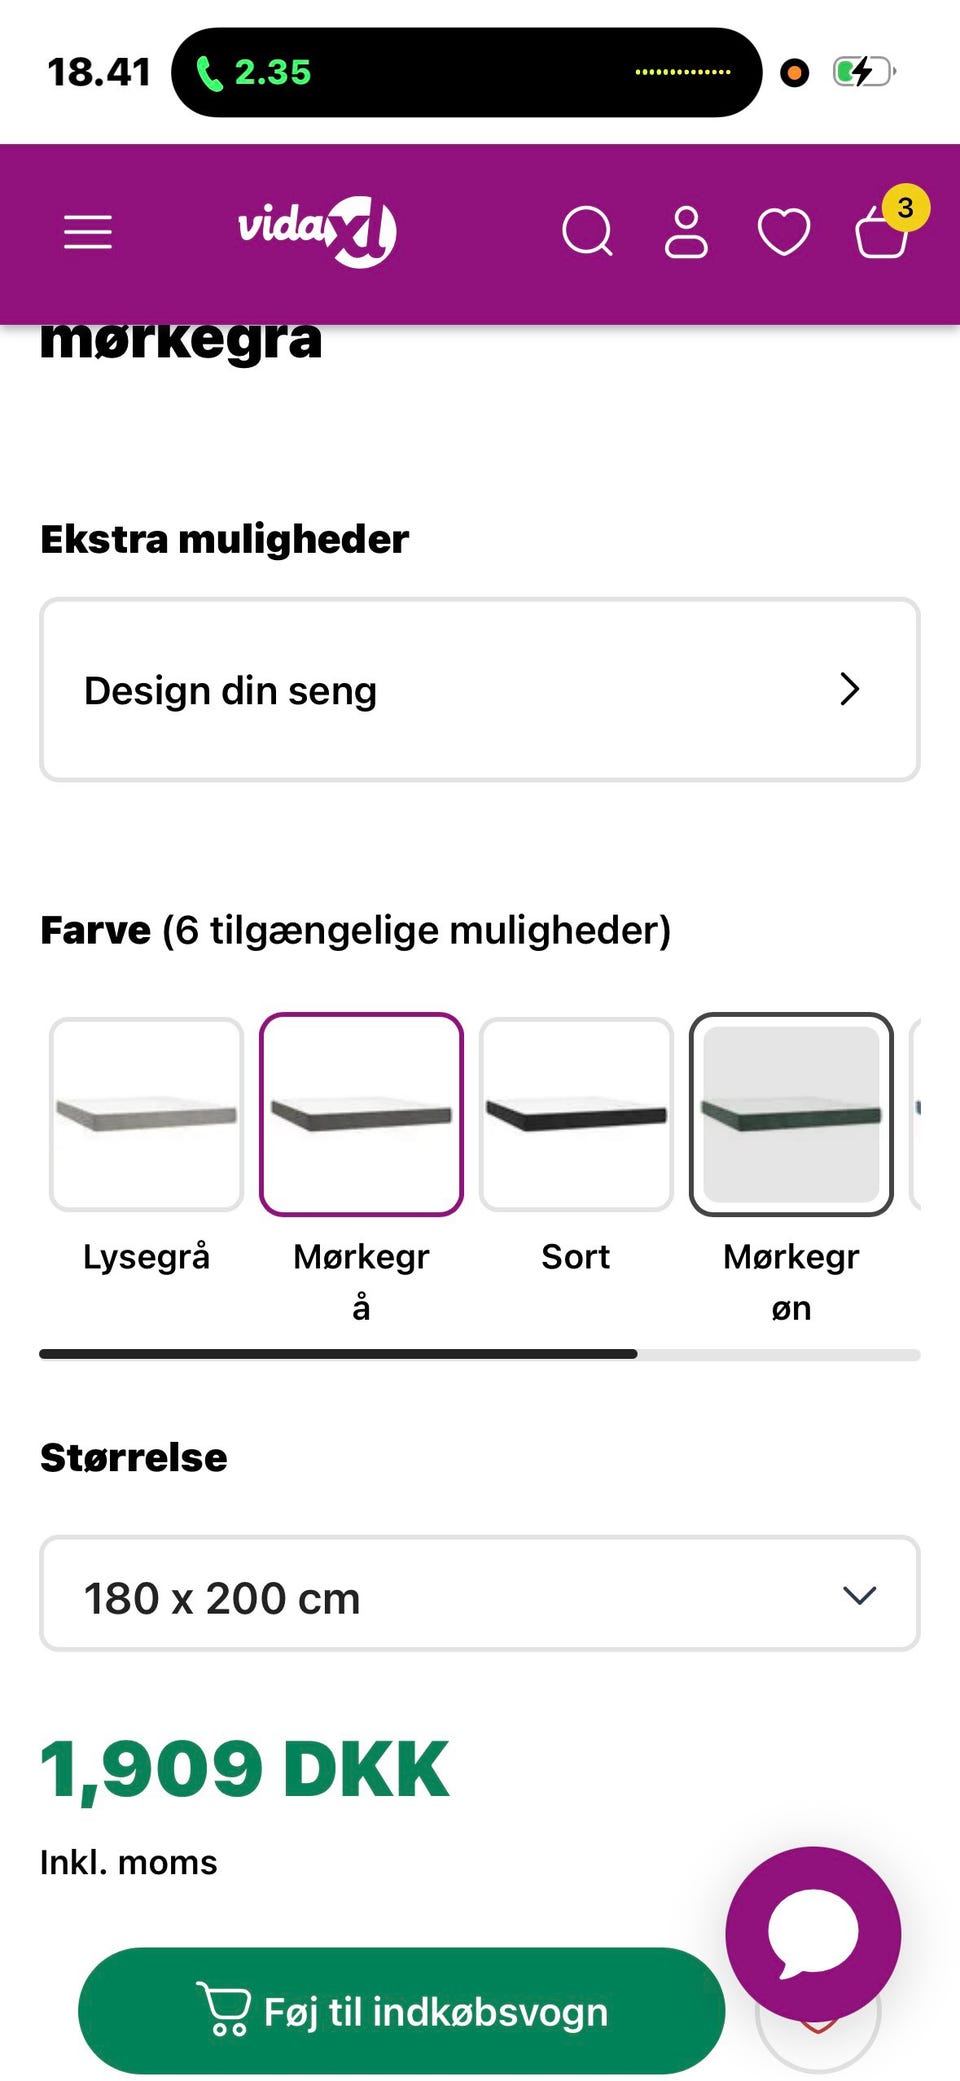
Task: Open the hamburger navigation menu
Action: click(x=88, y=232)
